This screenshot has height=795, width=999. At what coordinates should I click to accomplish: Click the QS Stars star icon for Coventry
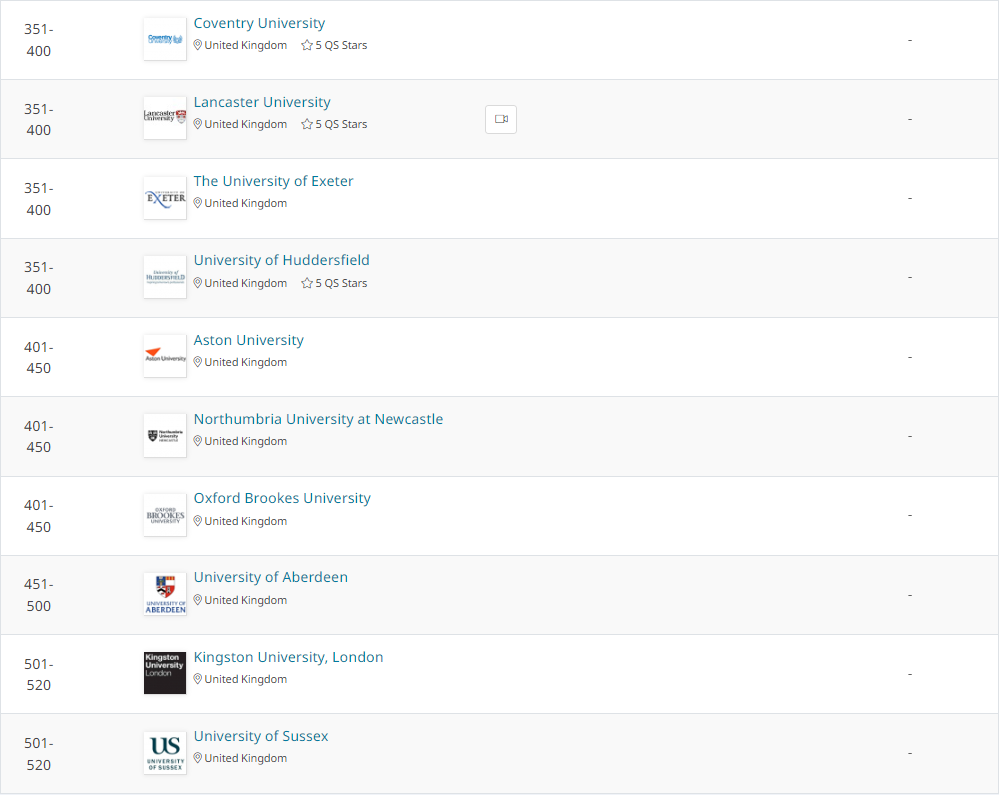[307, 45]
